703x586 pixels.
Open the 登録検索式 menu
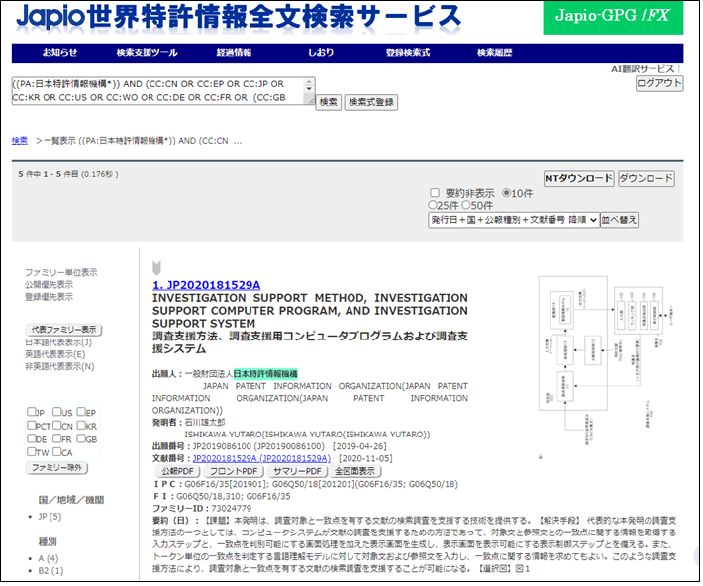pyautogui.click(x=409, y=53)
